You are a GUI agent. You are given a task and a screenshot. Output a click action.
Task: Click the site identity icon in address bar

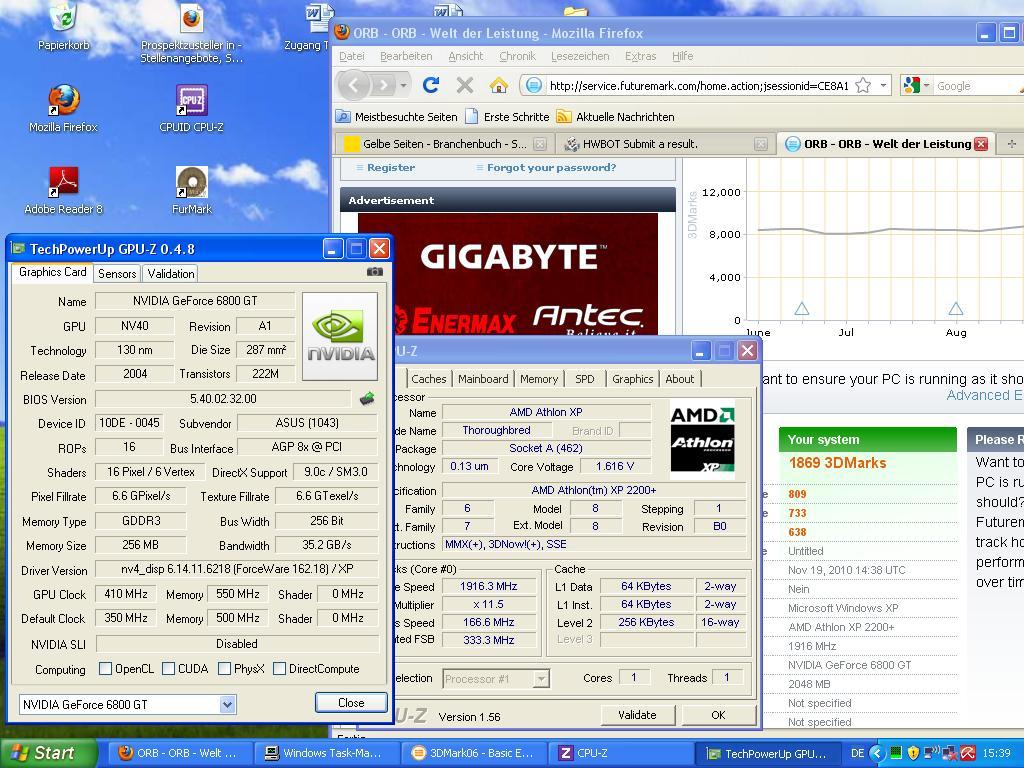tap(534, 86)
